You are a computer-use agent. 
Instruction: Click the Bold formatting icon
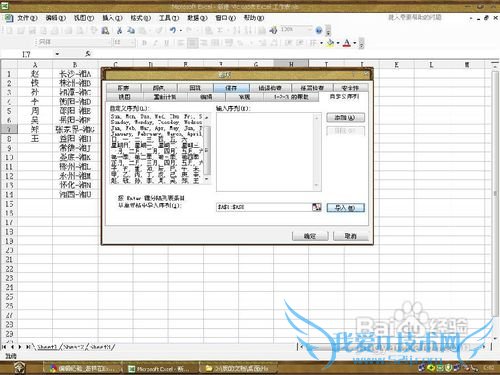(144, 43)
